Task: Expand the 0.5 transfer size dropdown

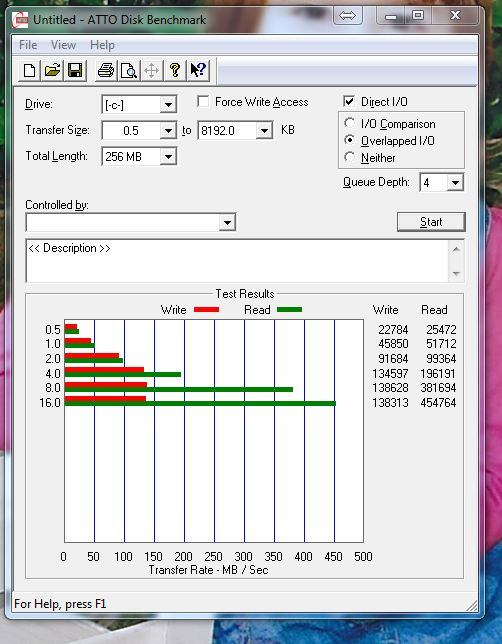Action: (168, 131)
